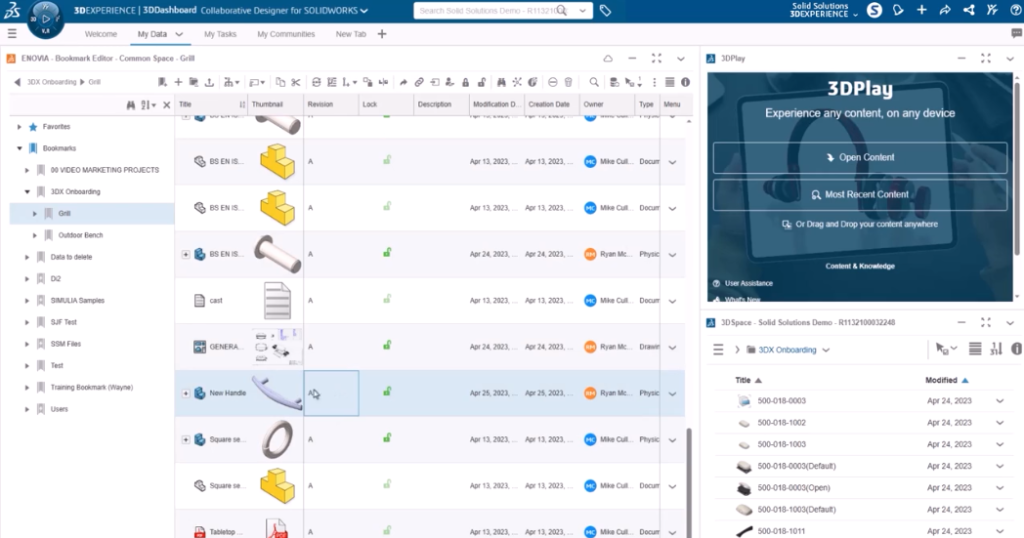Click the information icon in 3DSpace toolbar
The image size is (1024, 538).
click(1016, 349)
